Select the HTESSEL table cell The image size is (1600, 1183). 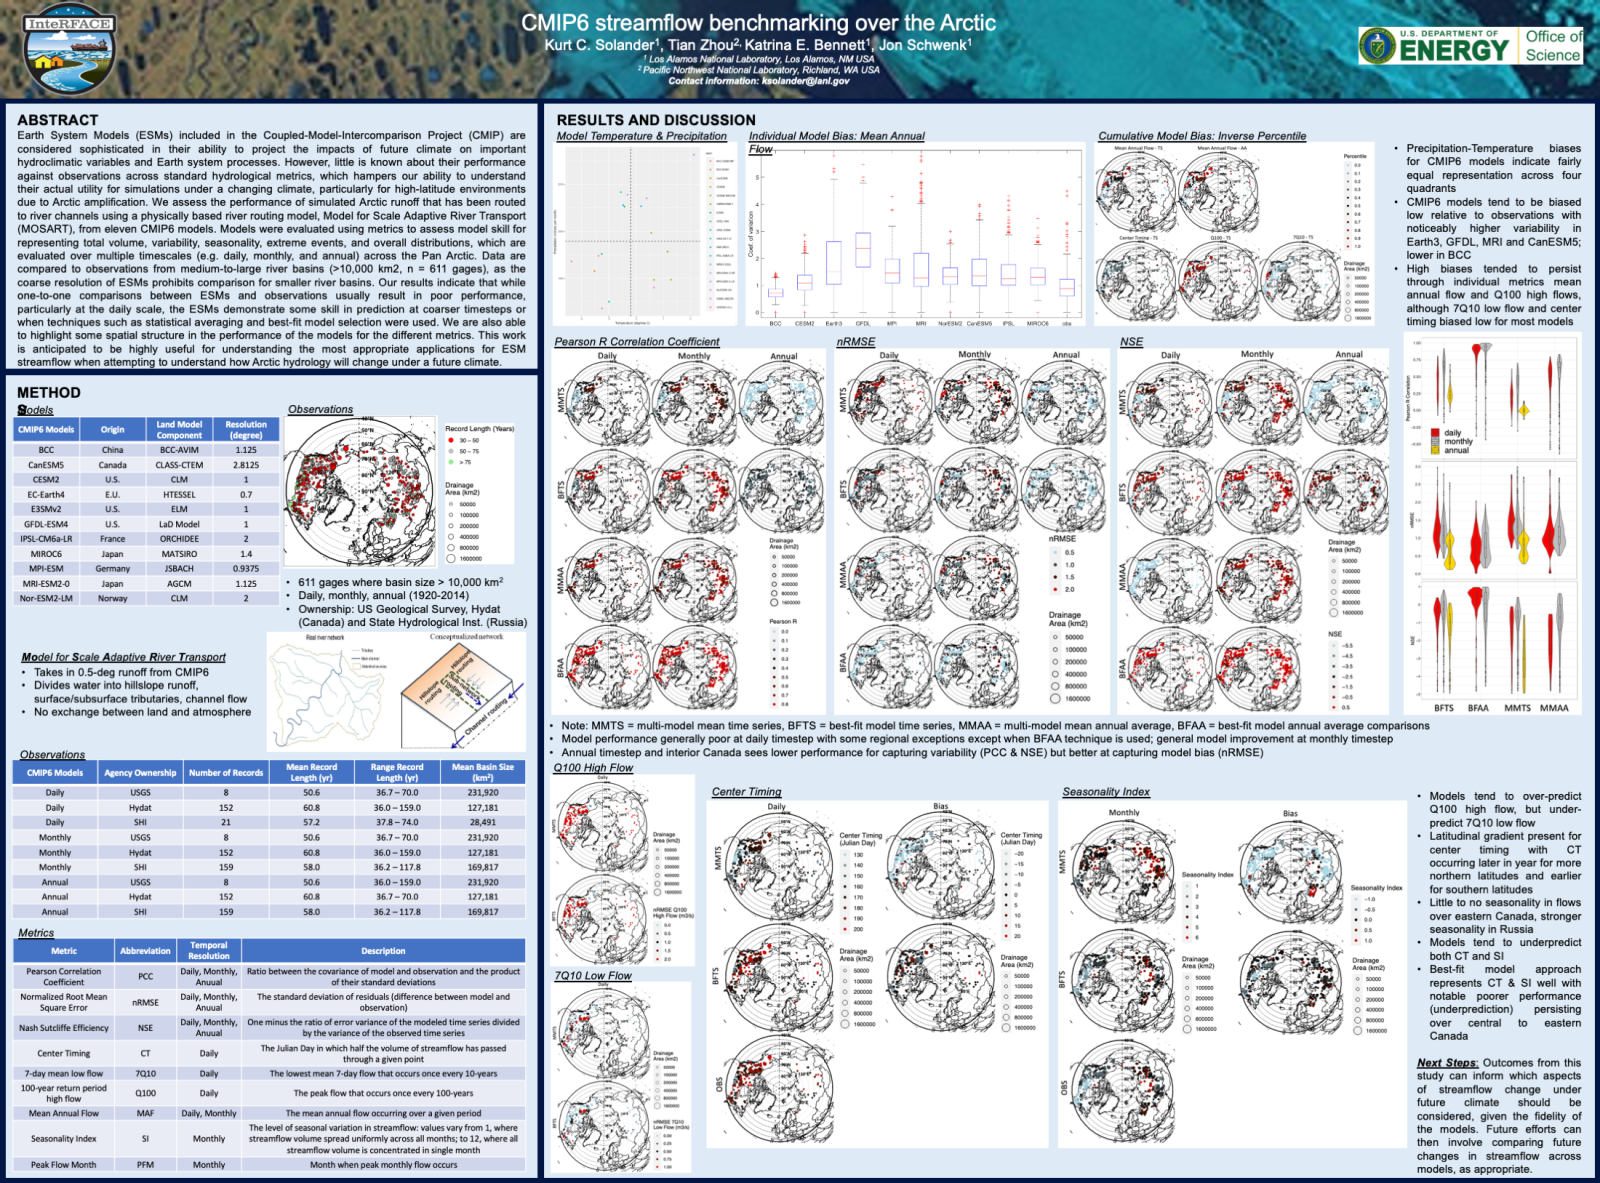(x=179, y=495)
